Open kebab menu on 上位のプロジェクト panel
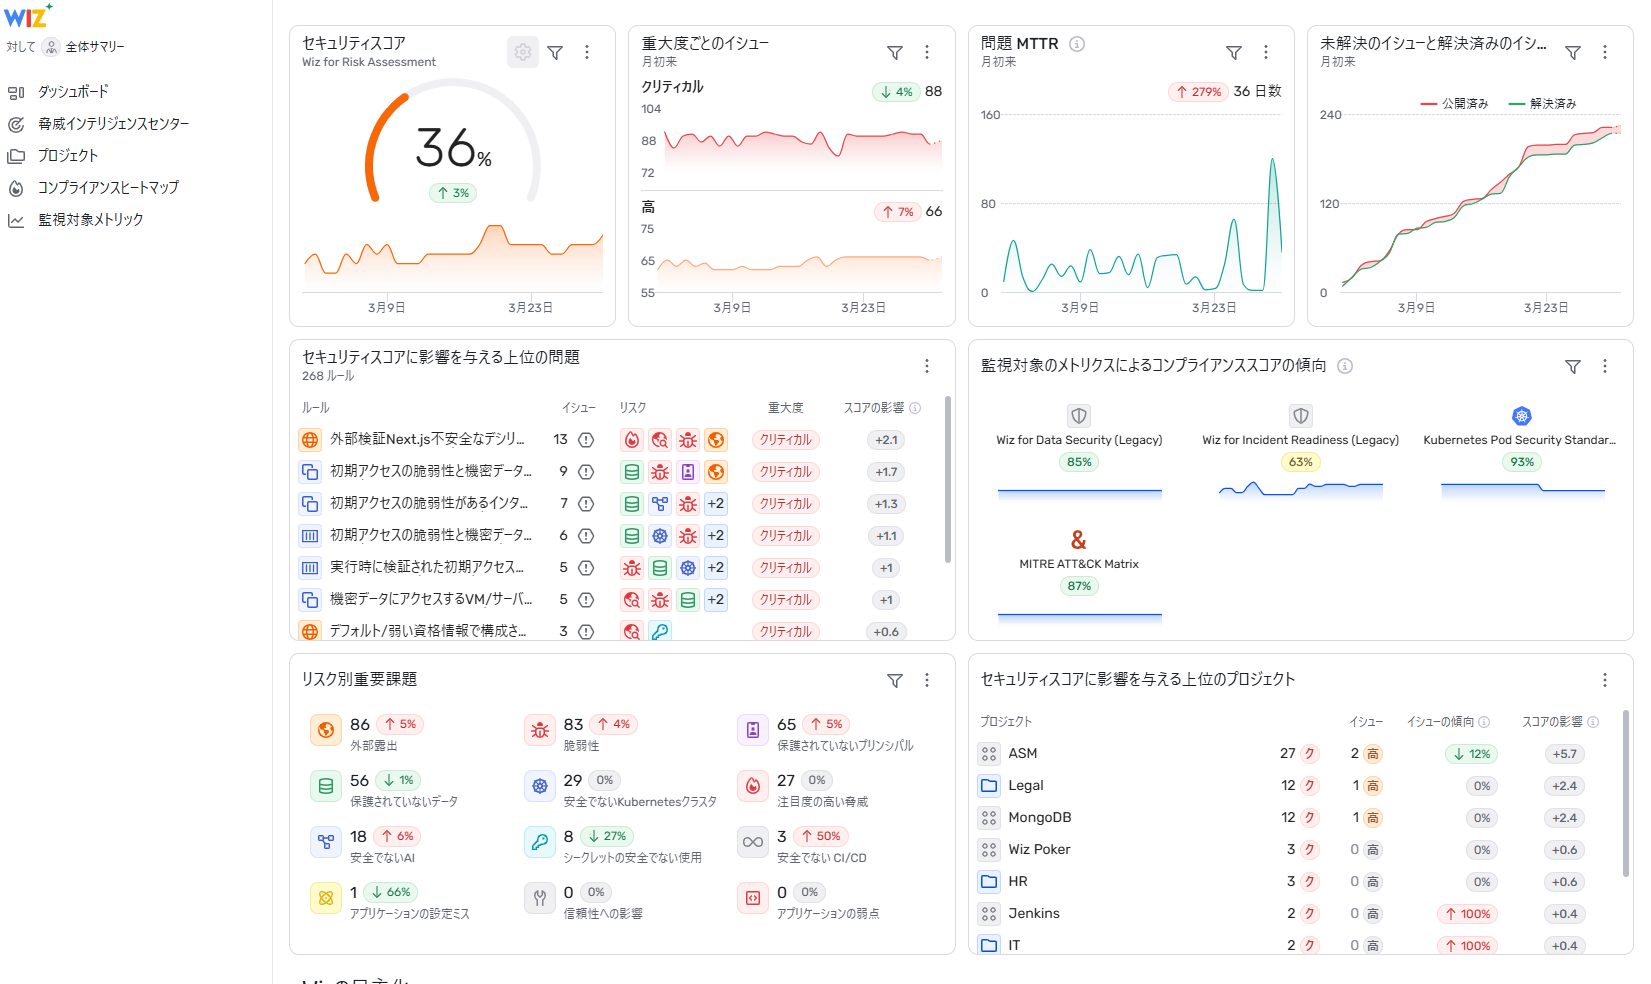 (1605, 680)
